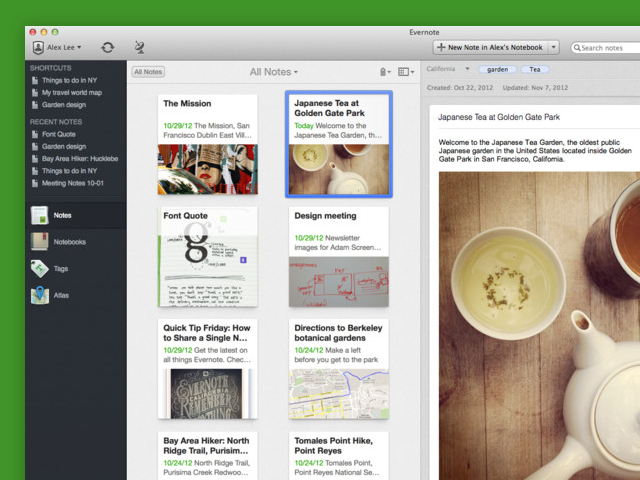Screen dimensions: 640x480
Task: Open the California notebook dropdown arrow
Action: click(467, 69)
